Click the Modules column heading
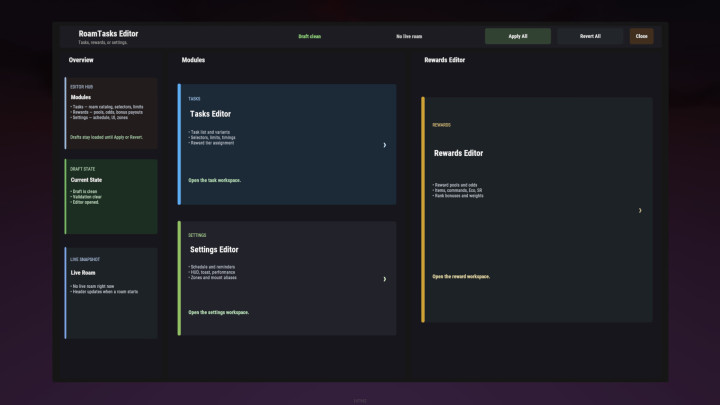 [x=193, y=60]
